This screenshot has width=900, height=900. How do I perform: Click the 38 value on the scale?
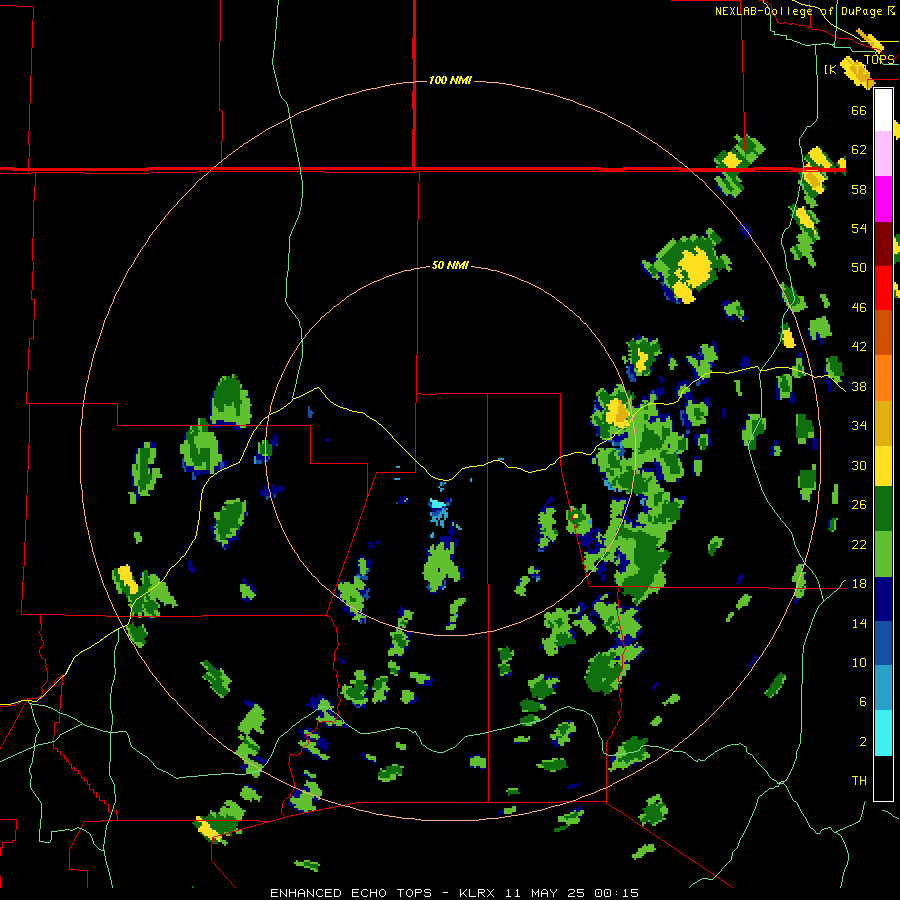pyautogui.click(x=859, y=387)
